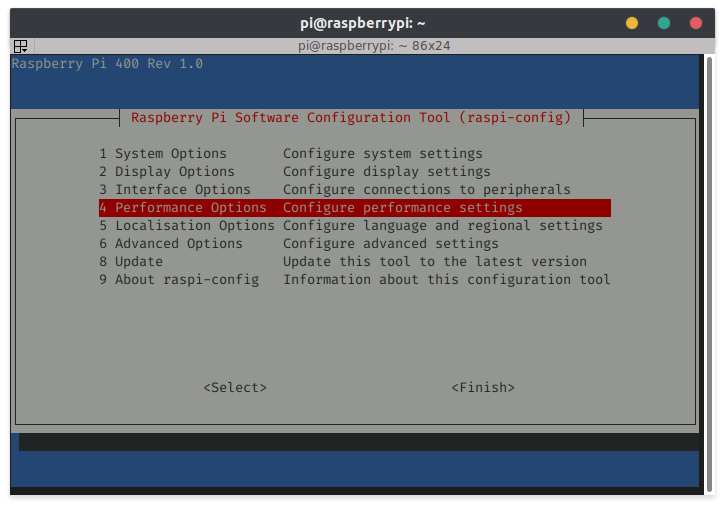Click the 'Raspberry Pi 400 Rev 1.0' text

(107, 64)
